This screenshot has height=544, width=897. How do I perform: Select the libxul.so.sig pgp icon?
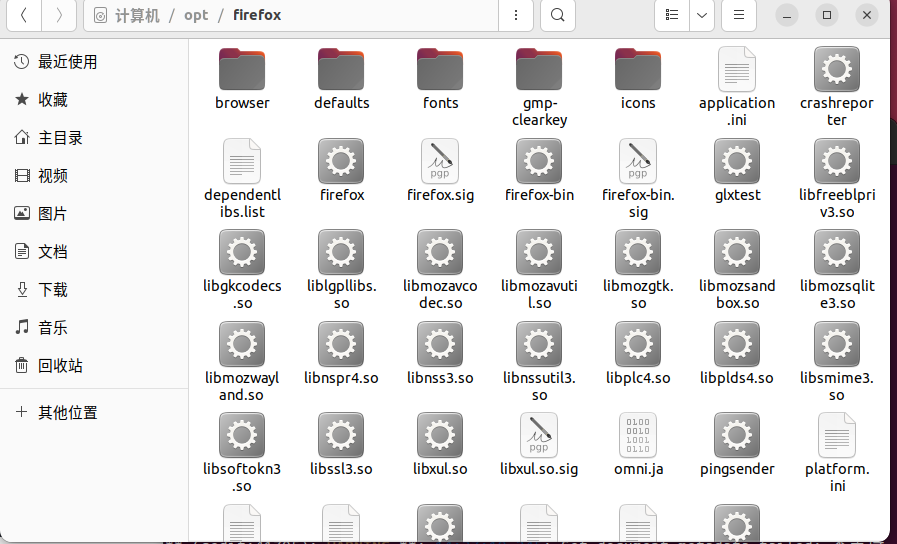tap(539, 435)
